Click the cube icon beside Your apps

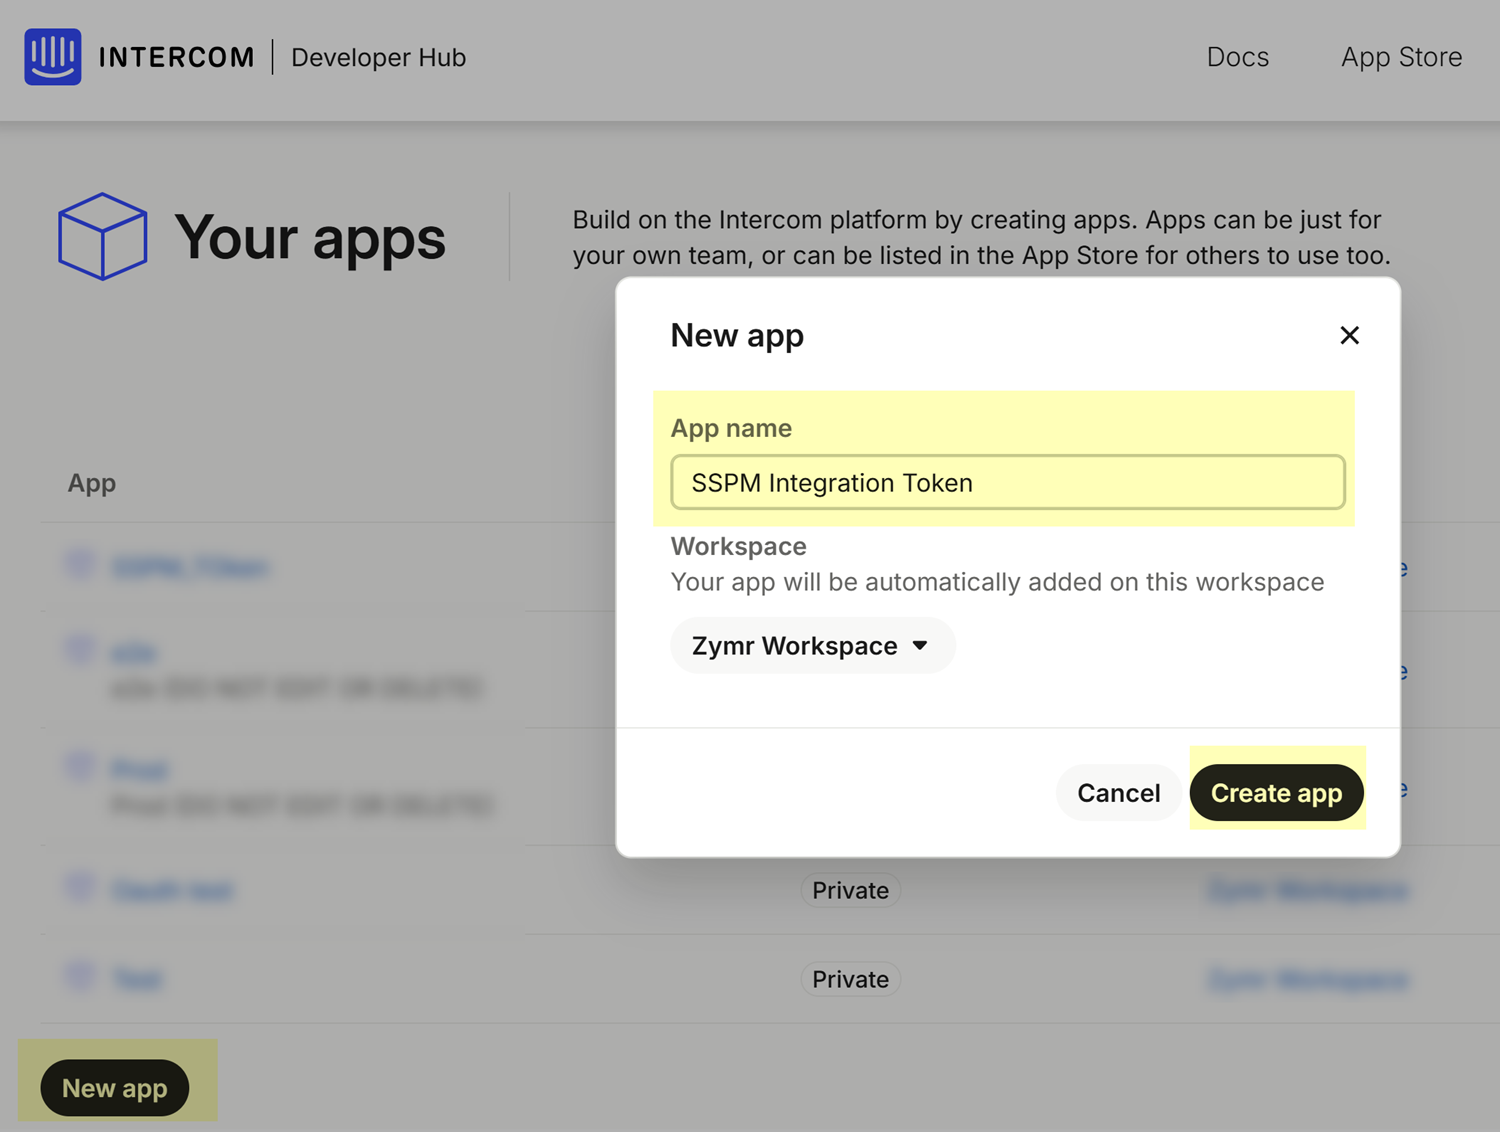(x=103, y=236)
